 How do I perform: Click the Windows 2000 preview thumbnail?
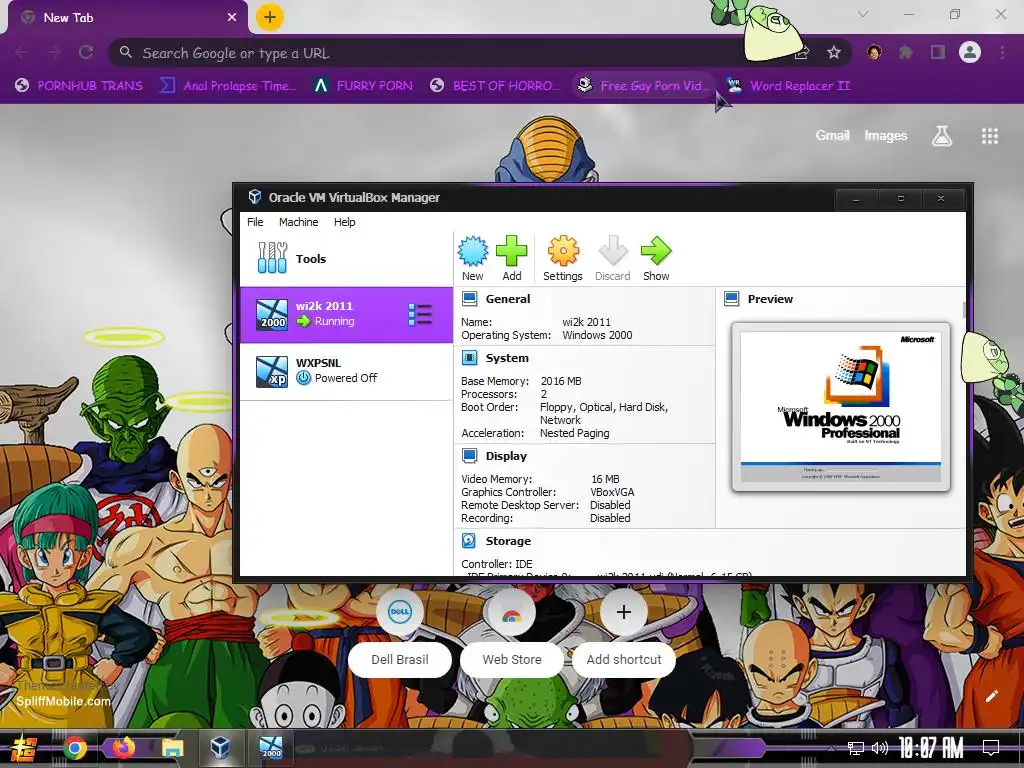[x=840, y=406]
